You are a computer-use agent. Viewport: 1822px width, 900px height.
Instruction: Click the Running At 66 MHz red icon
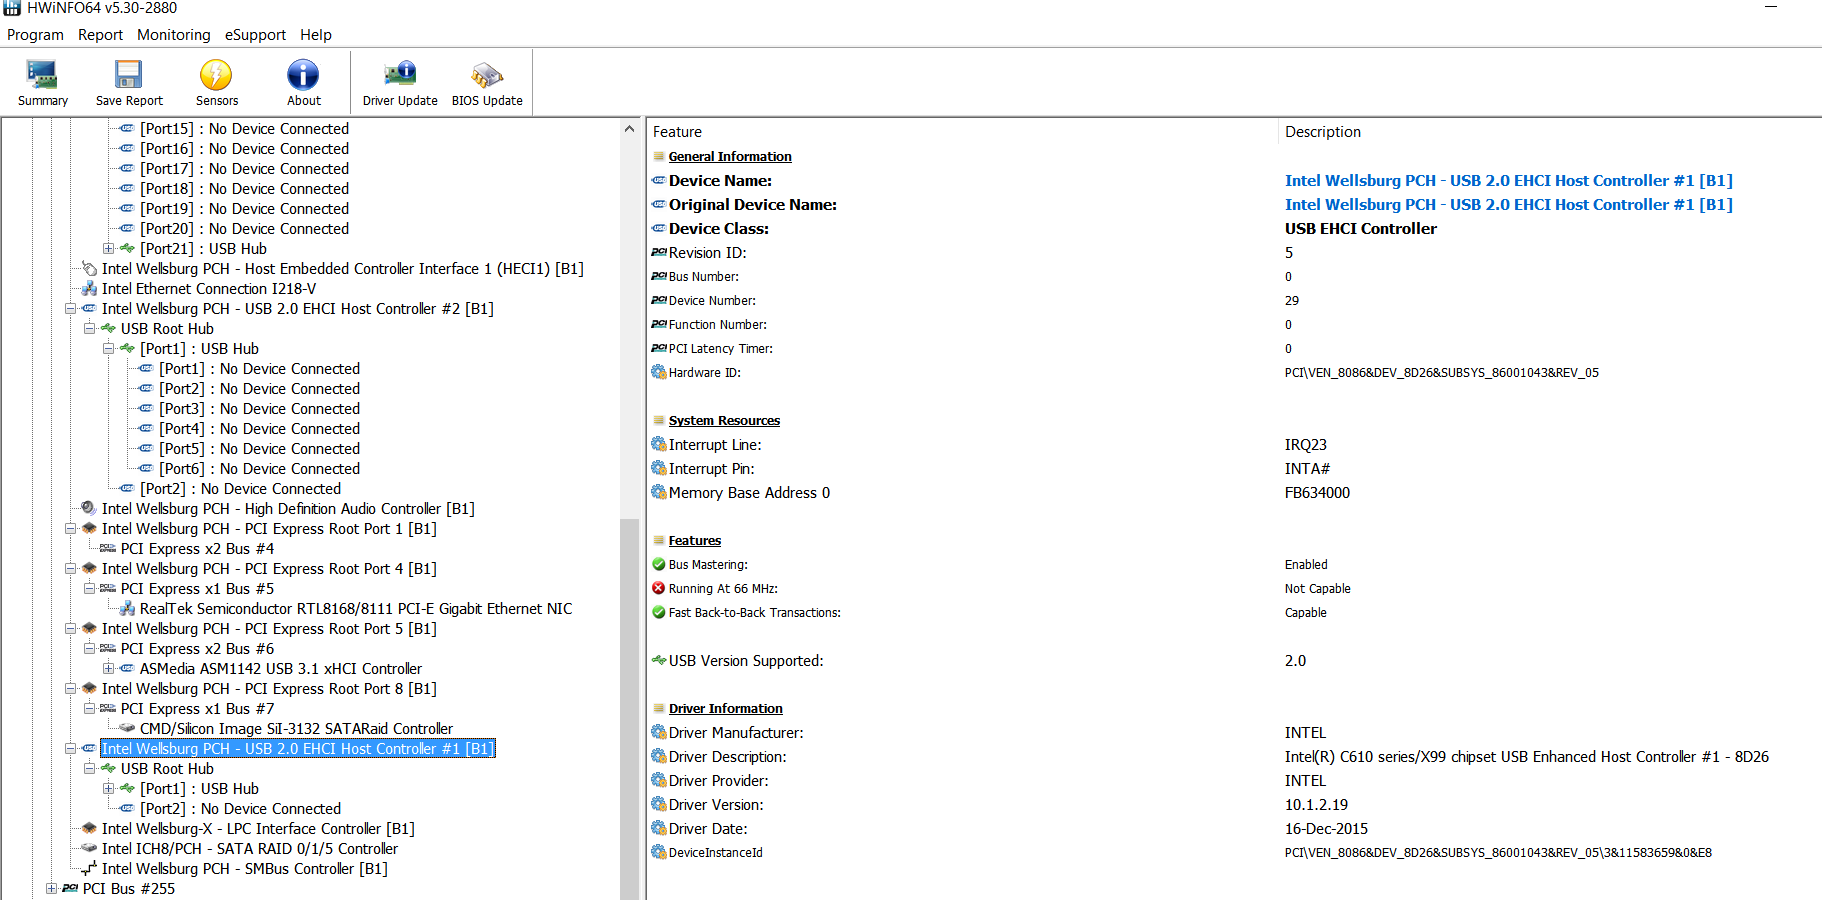point(659,589)
